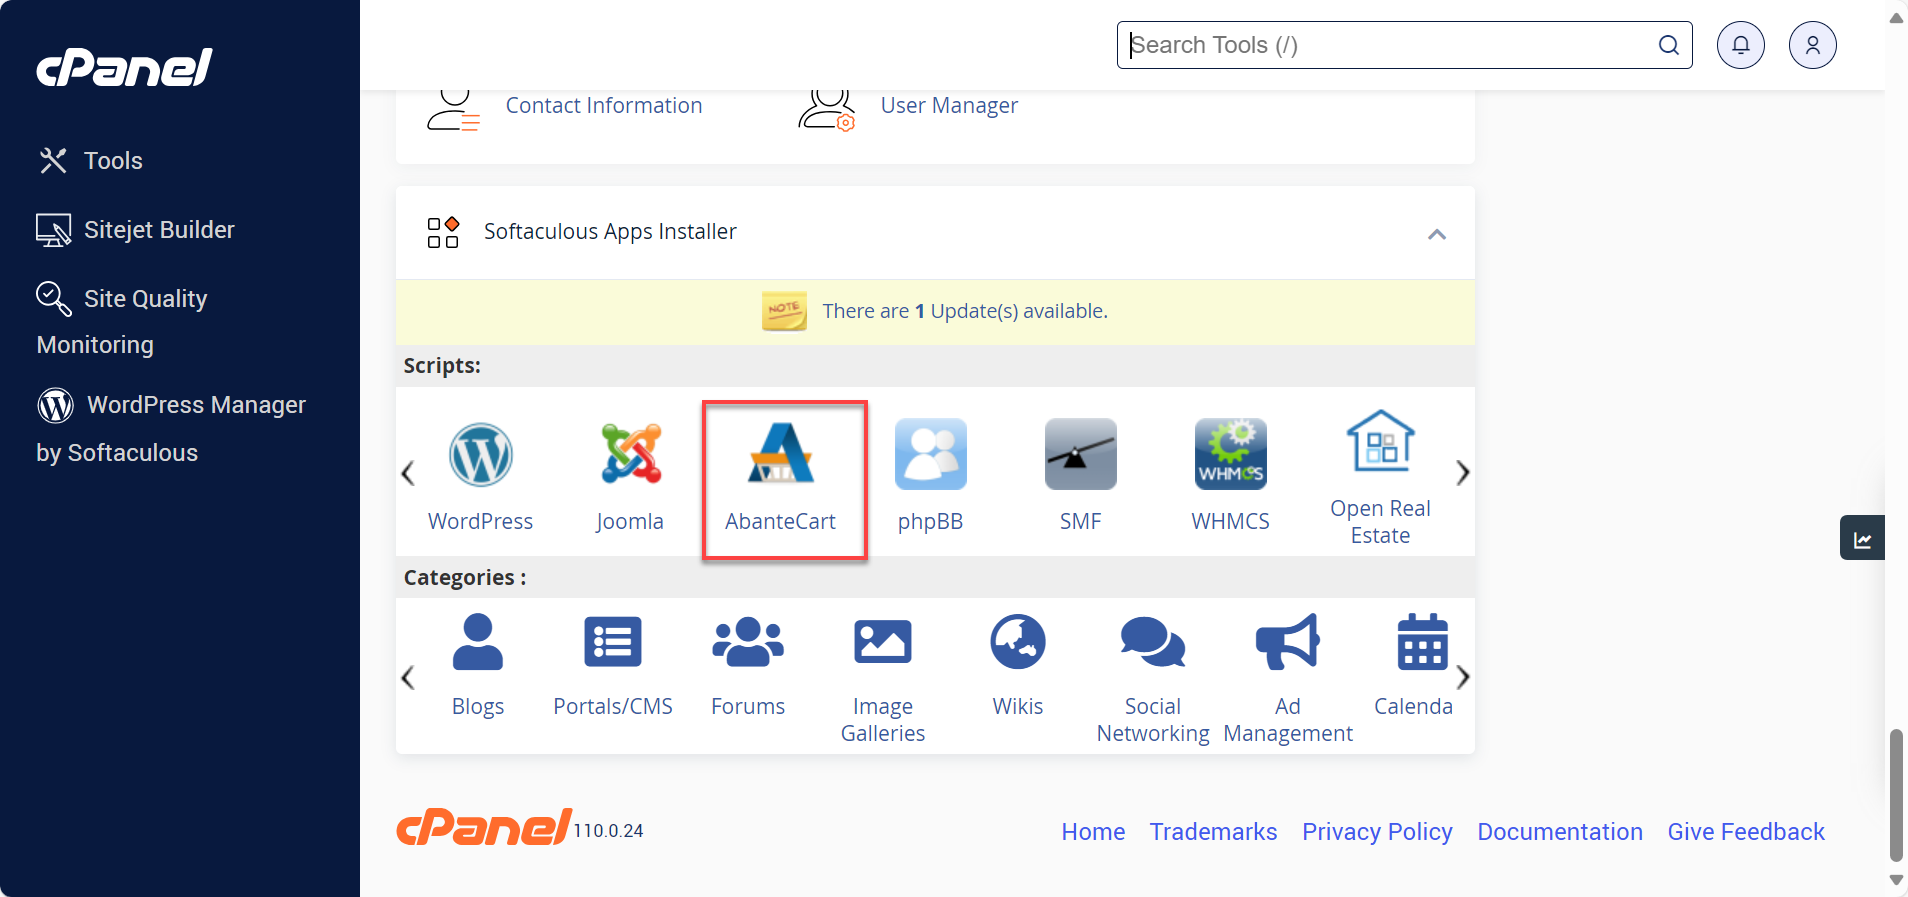Click the notifications bell icon
Viewport: 1908px width, 897px height.
[1740, 45]
